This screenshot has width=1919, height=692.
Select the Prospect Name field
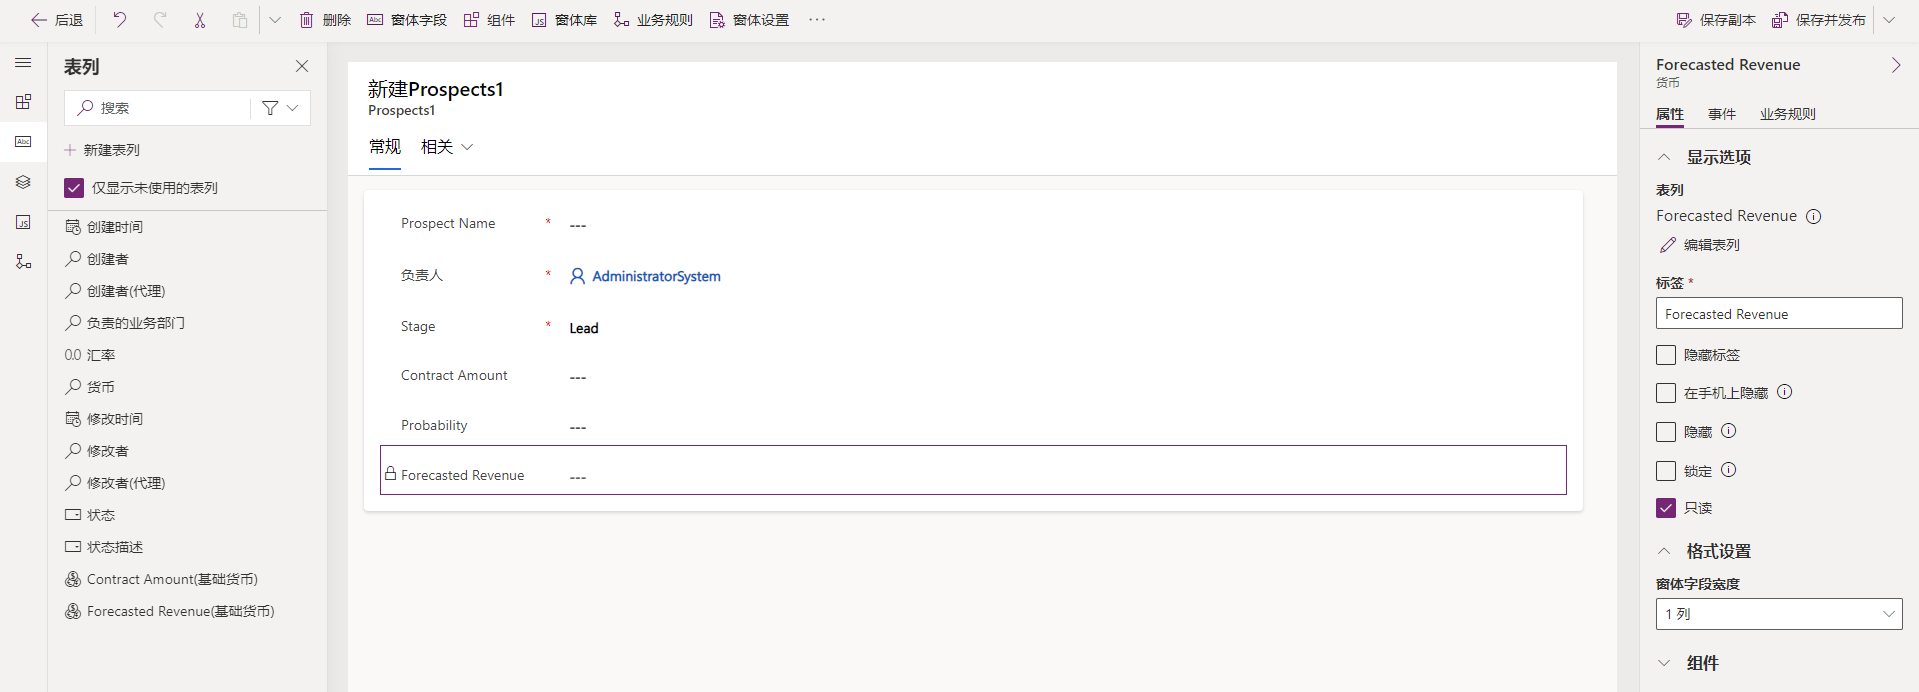[x=973, y=224]
